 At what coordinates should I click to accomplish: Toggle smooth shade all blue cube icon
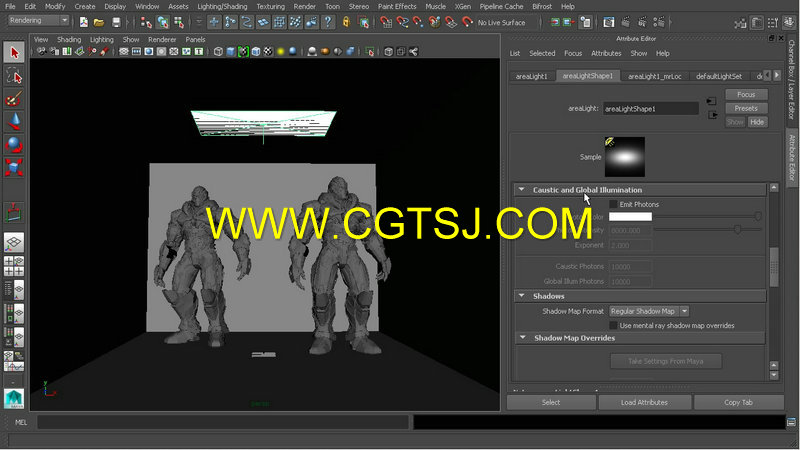(231, 52)
